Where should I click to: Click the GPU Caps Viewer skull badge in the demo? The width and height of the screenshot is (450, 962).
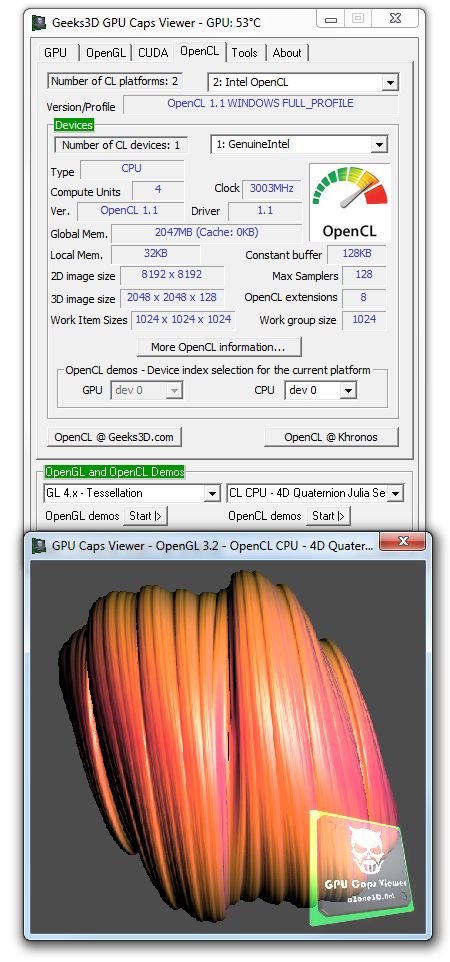pos(361,867)
